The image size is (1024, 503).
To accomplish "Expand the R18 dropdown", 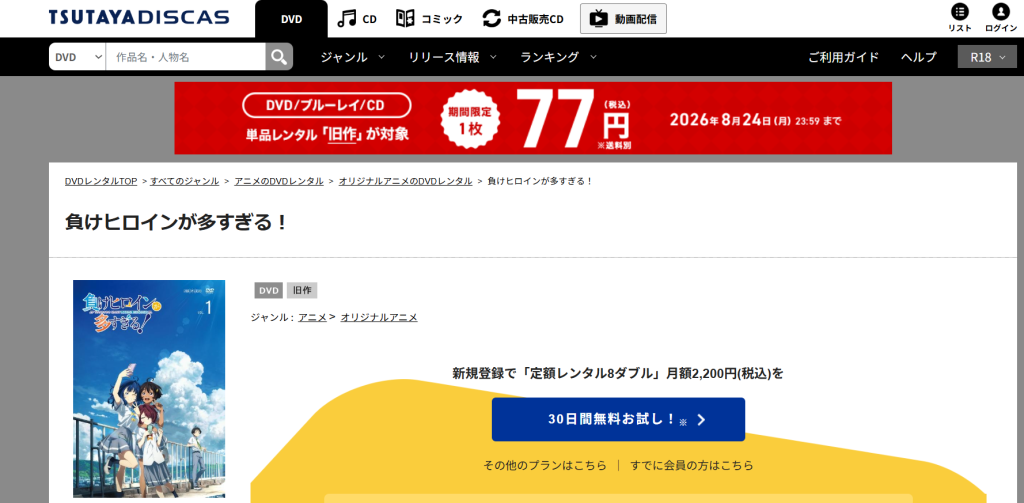I will pos(987,57).
